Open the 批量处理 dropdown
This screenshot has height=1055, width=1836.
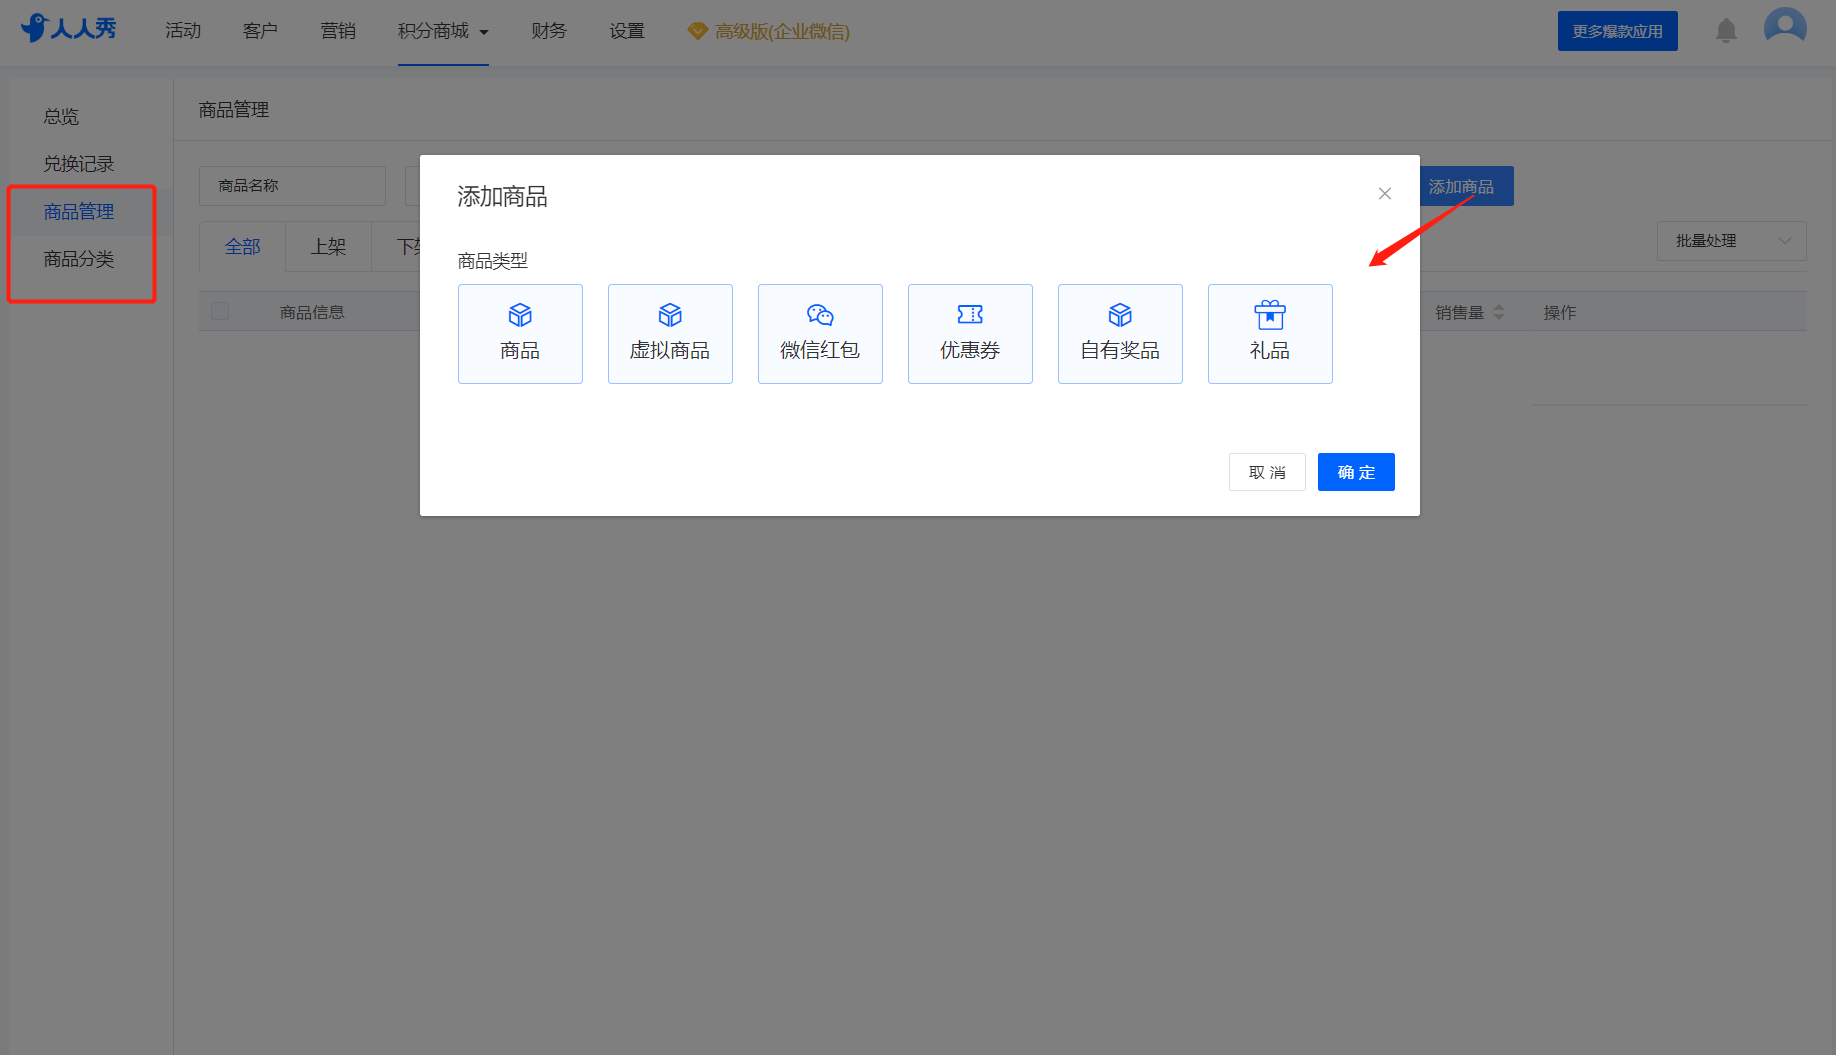1731,241
